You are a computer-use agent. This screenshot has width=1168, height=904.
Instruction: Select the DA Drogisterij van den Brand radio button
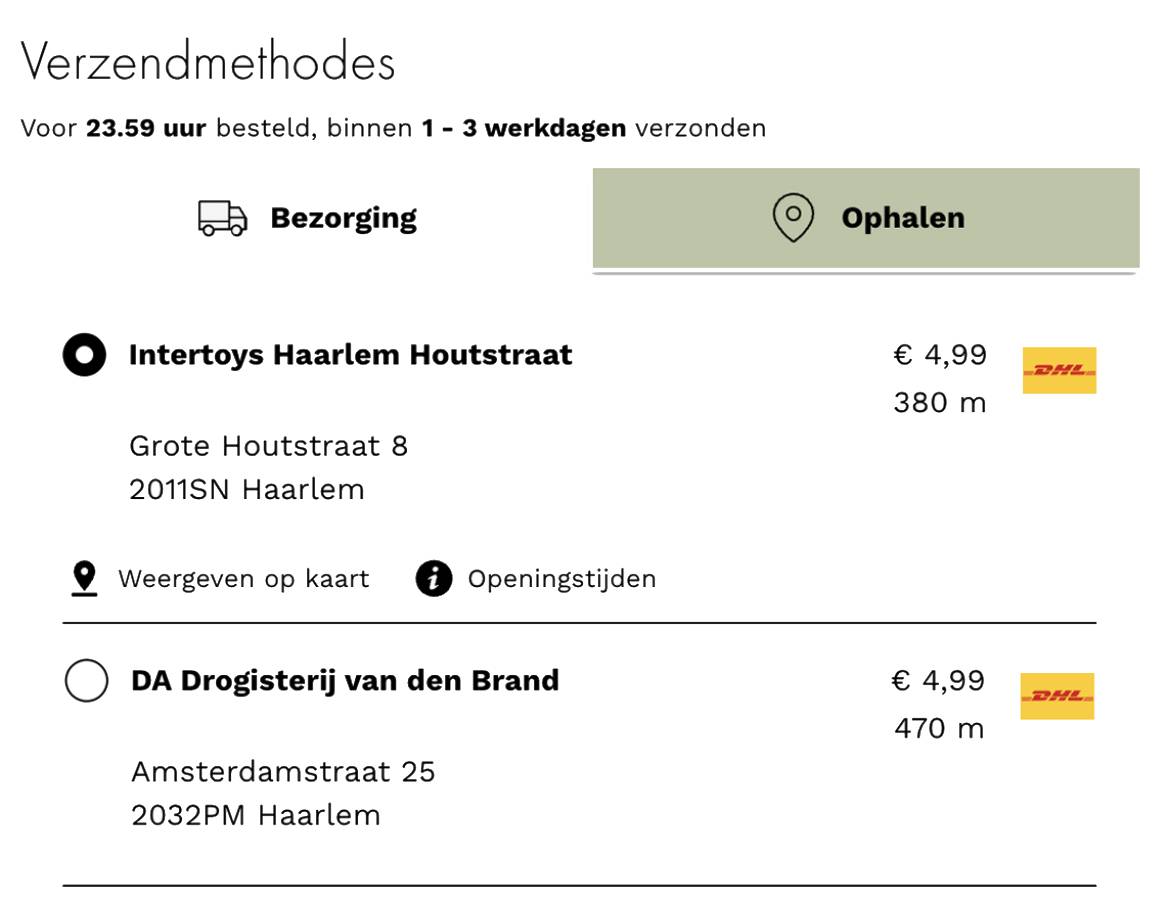pos(86,681)
